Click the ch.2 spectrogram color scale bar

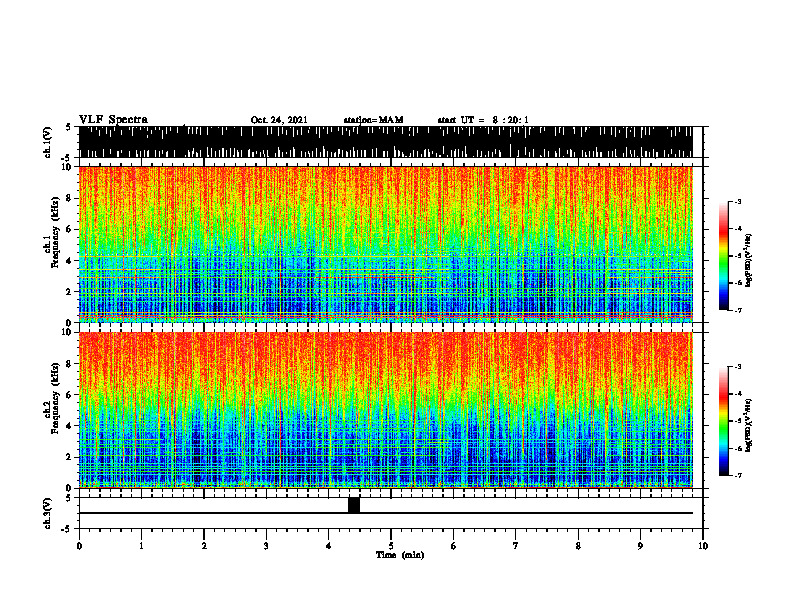[x=723, y=421]
